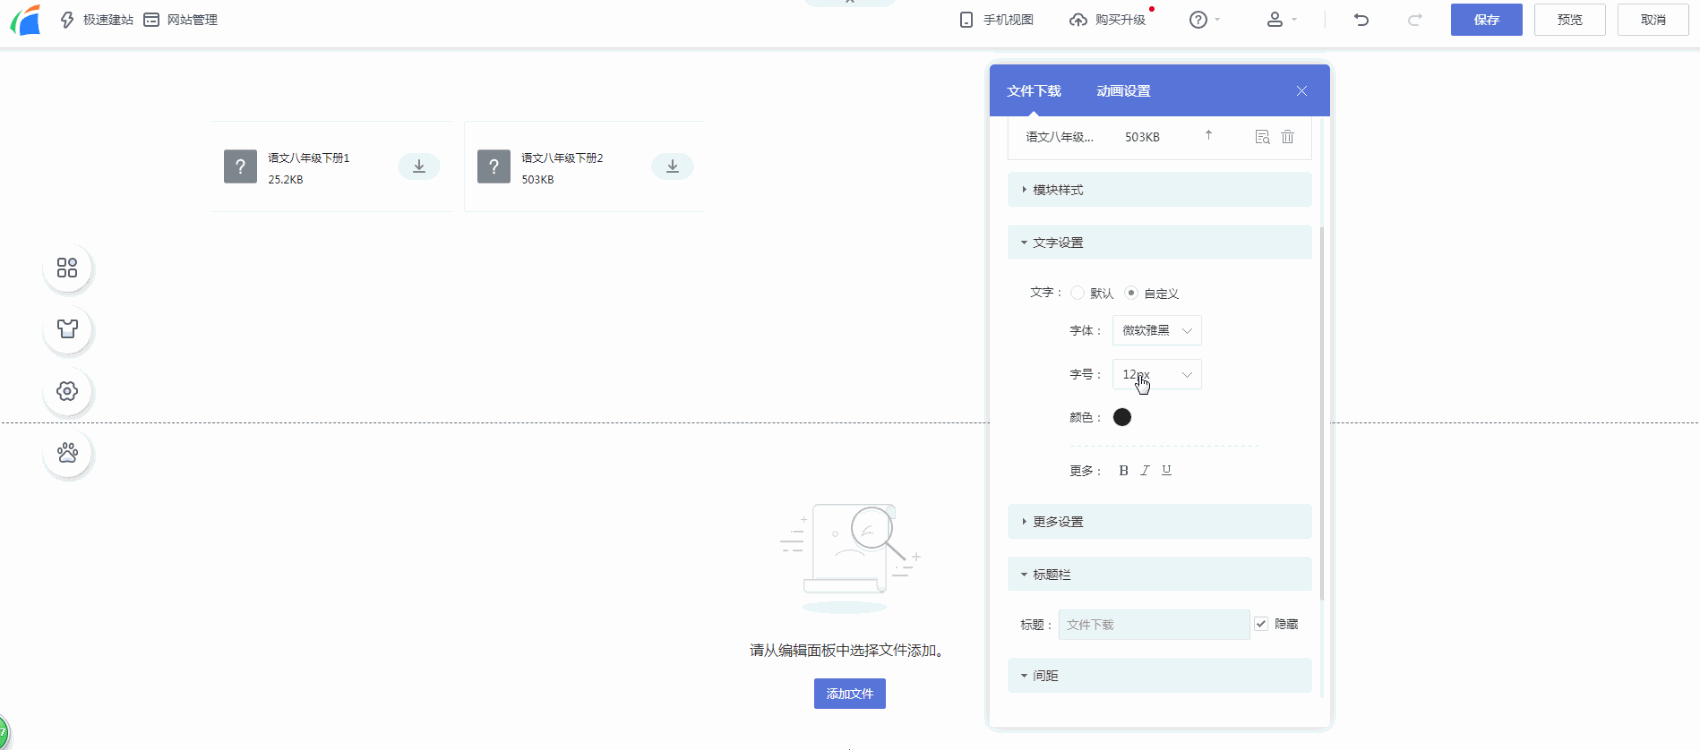The image size is (1700, 750).
Task: Open the user account menu
Action: pos(1281,20)
